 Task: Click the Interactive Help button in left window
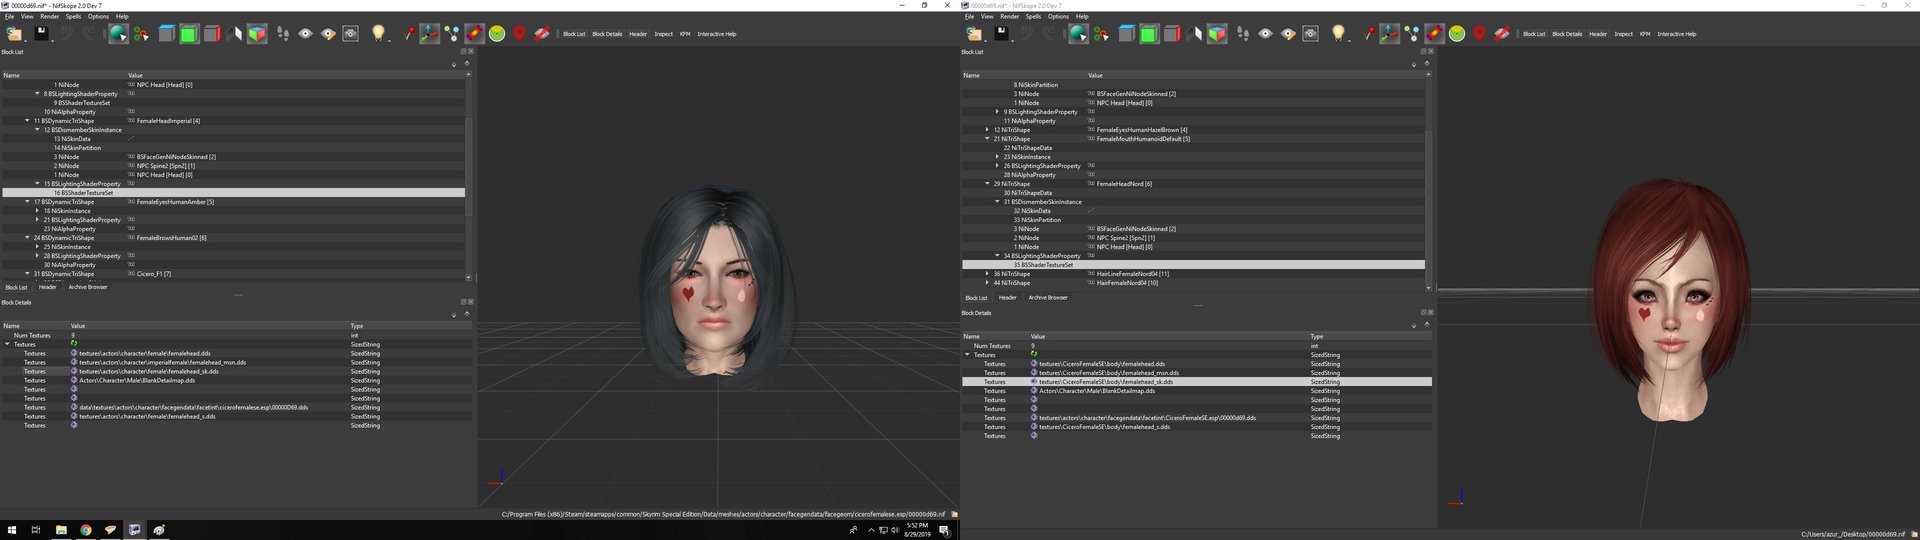(x=717, y=34)
